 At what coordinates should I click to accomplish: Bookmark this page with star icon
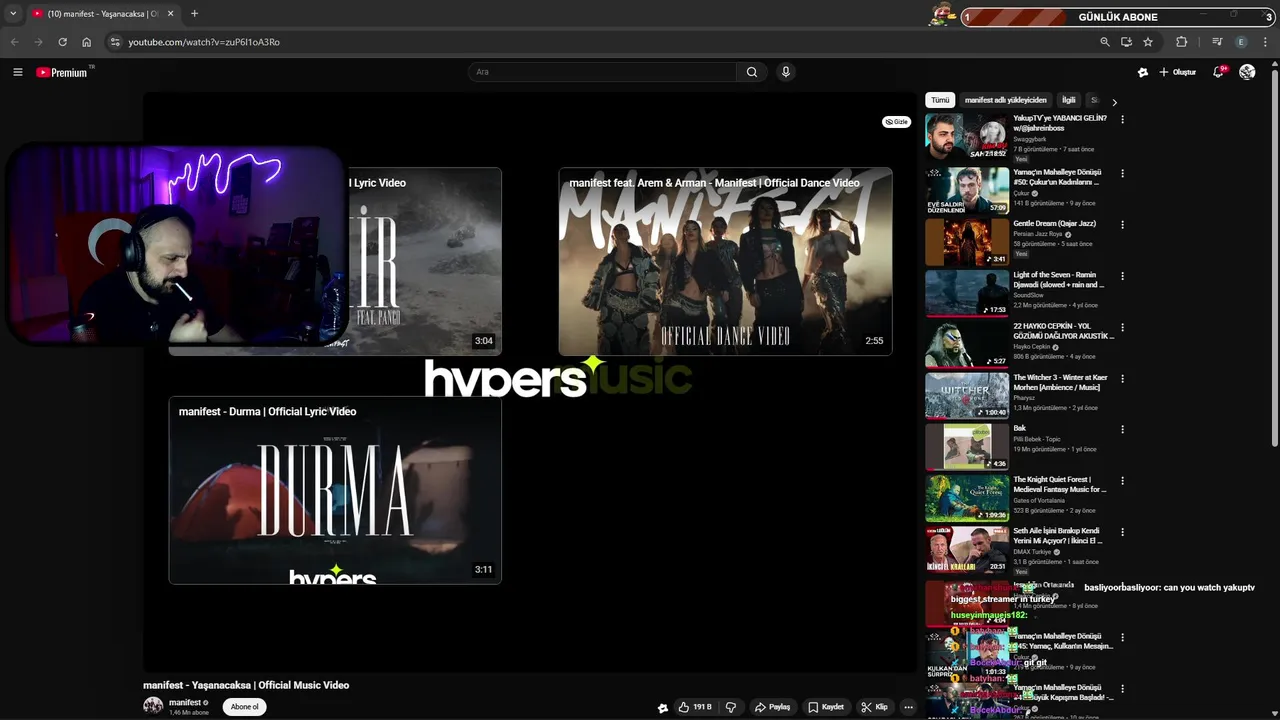tap(1148, 42)
